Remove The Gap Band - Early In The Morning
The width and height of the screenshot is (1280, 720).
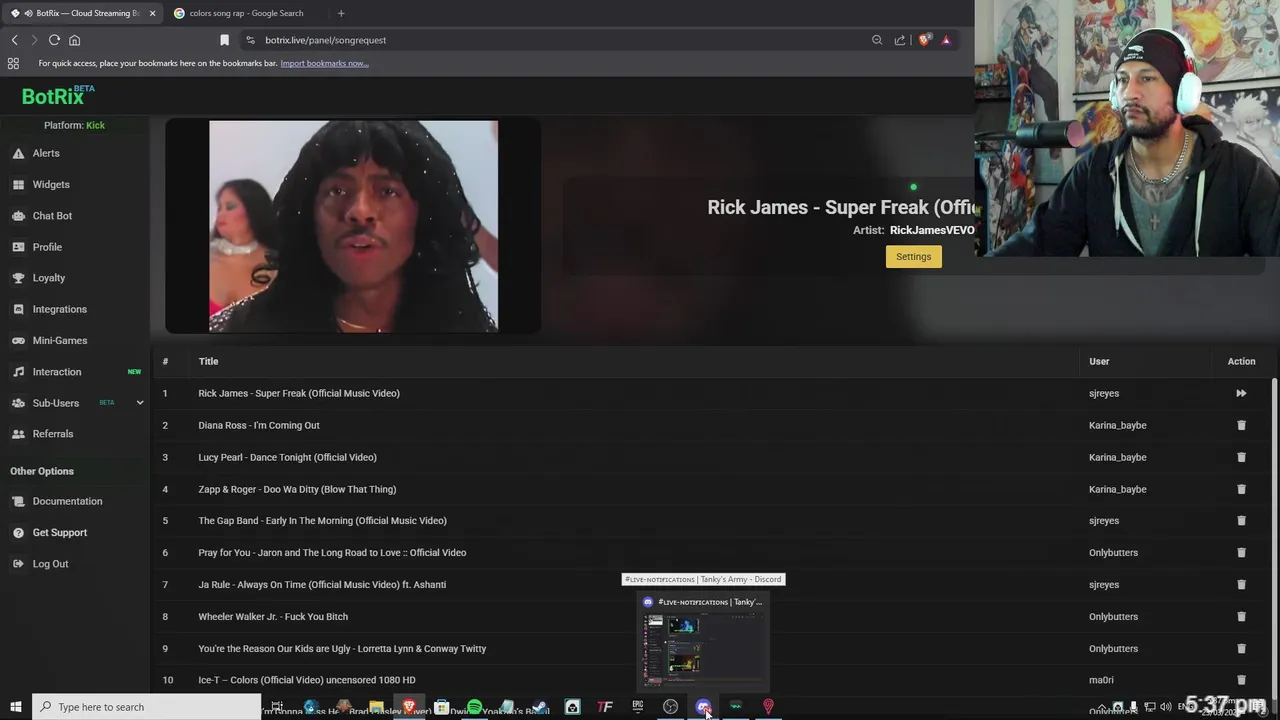click(x=1241, y=520)
